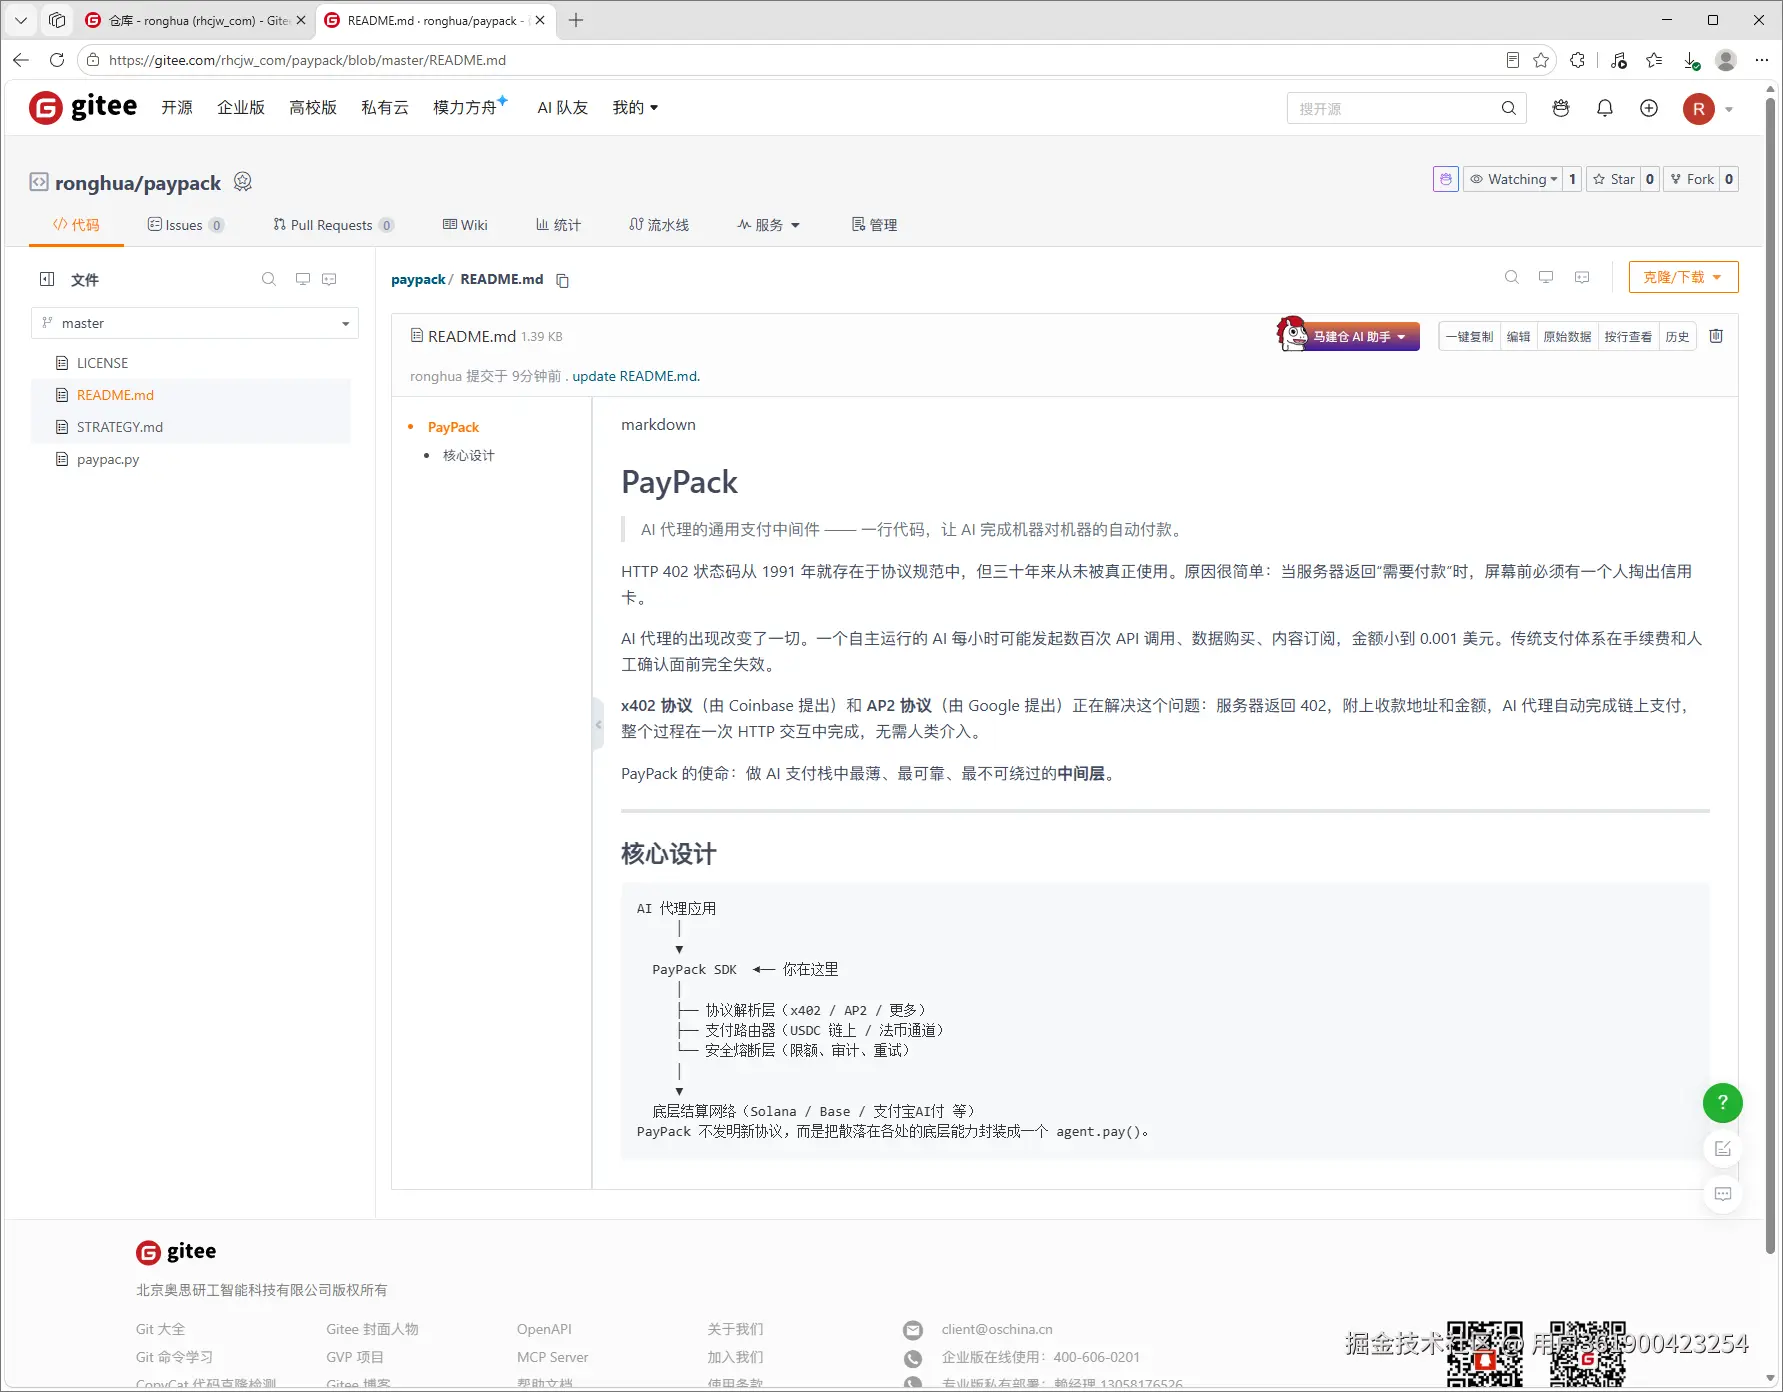The width and height of the screenshot is (1783, 1392).
Task: Open the 马建仓 AI 助手 dropdown
Action: click(1349, 336)
